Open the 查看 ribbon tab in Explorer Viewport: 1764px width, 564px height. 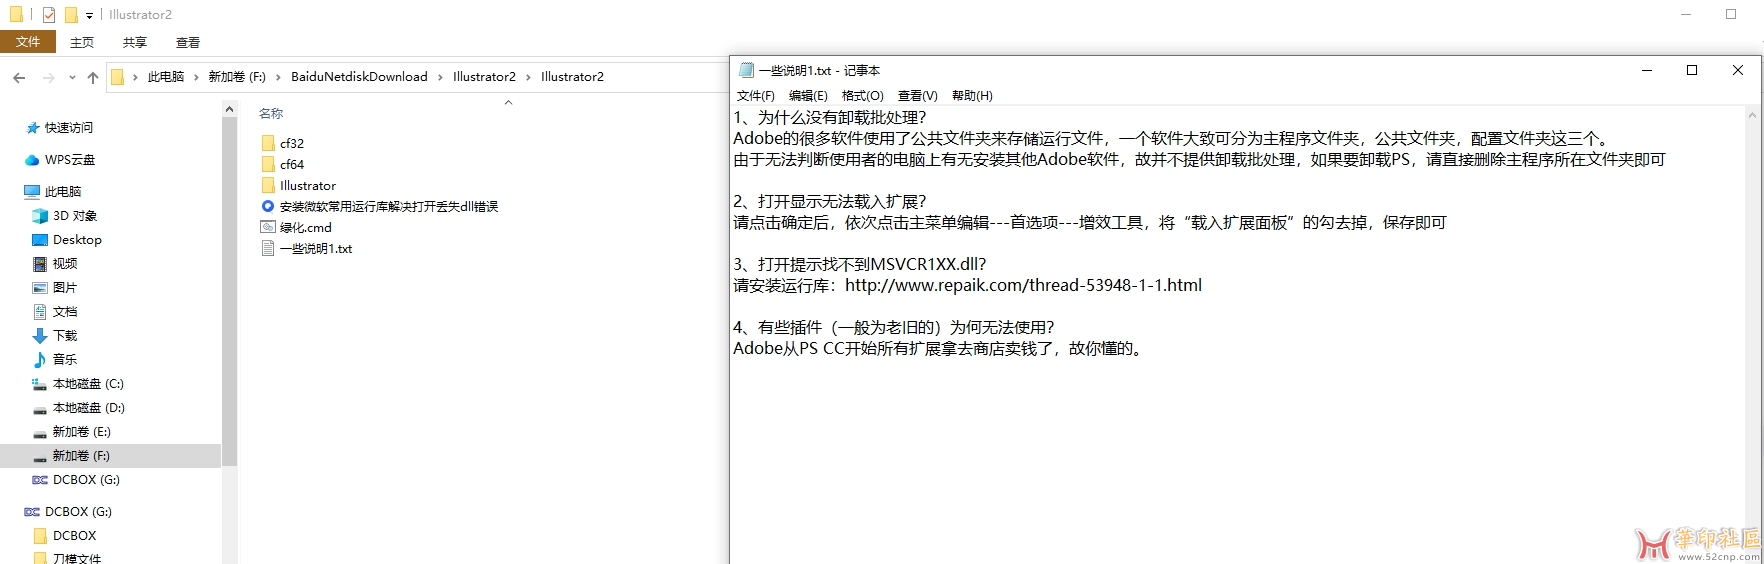pos(188,42)
